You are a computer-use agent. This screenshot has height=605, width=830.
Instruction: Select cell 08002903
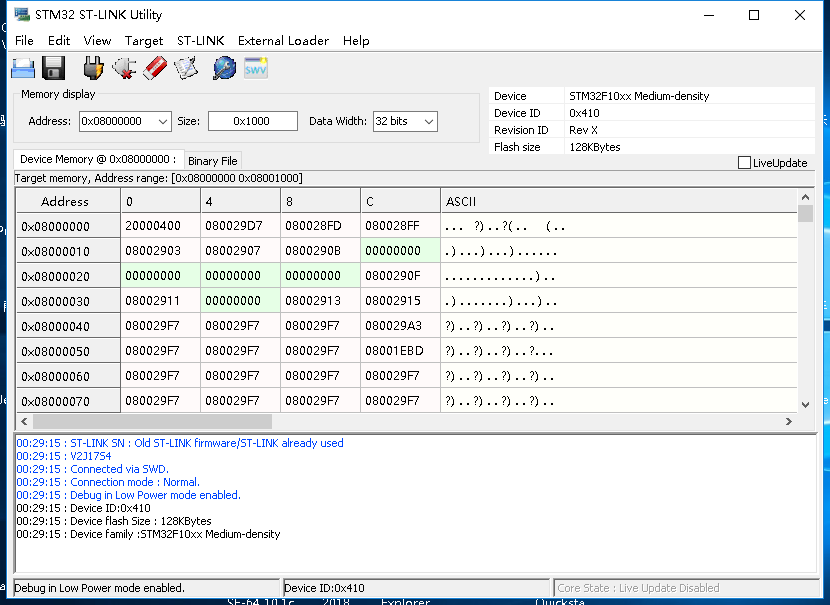pyautogui.click(x=160, y=251)
